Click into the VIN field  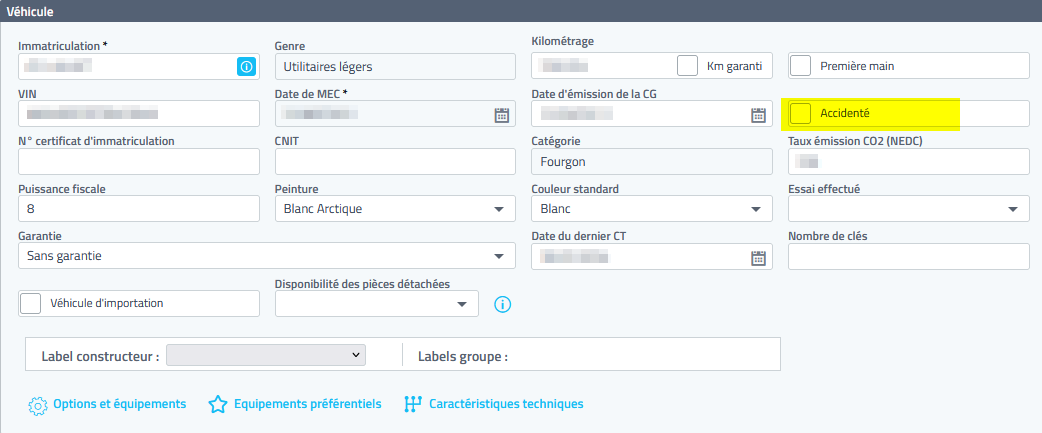coord(139,114)
